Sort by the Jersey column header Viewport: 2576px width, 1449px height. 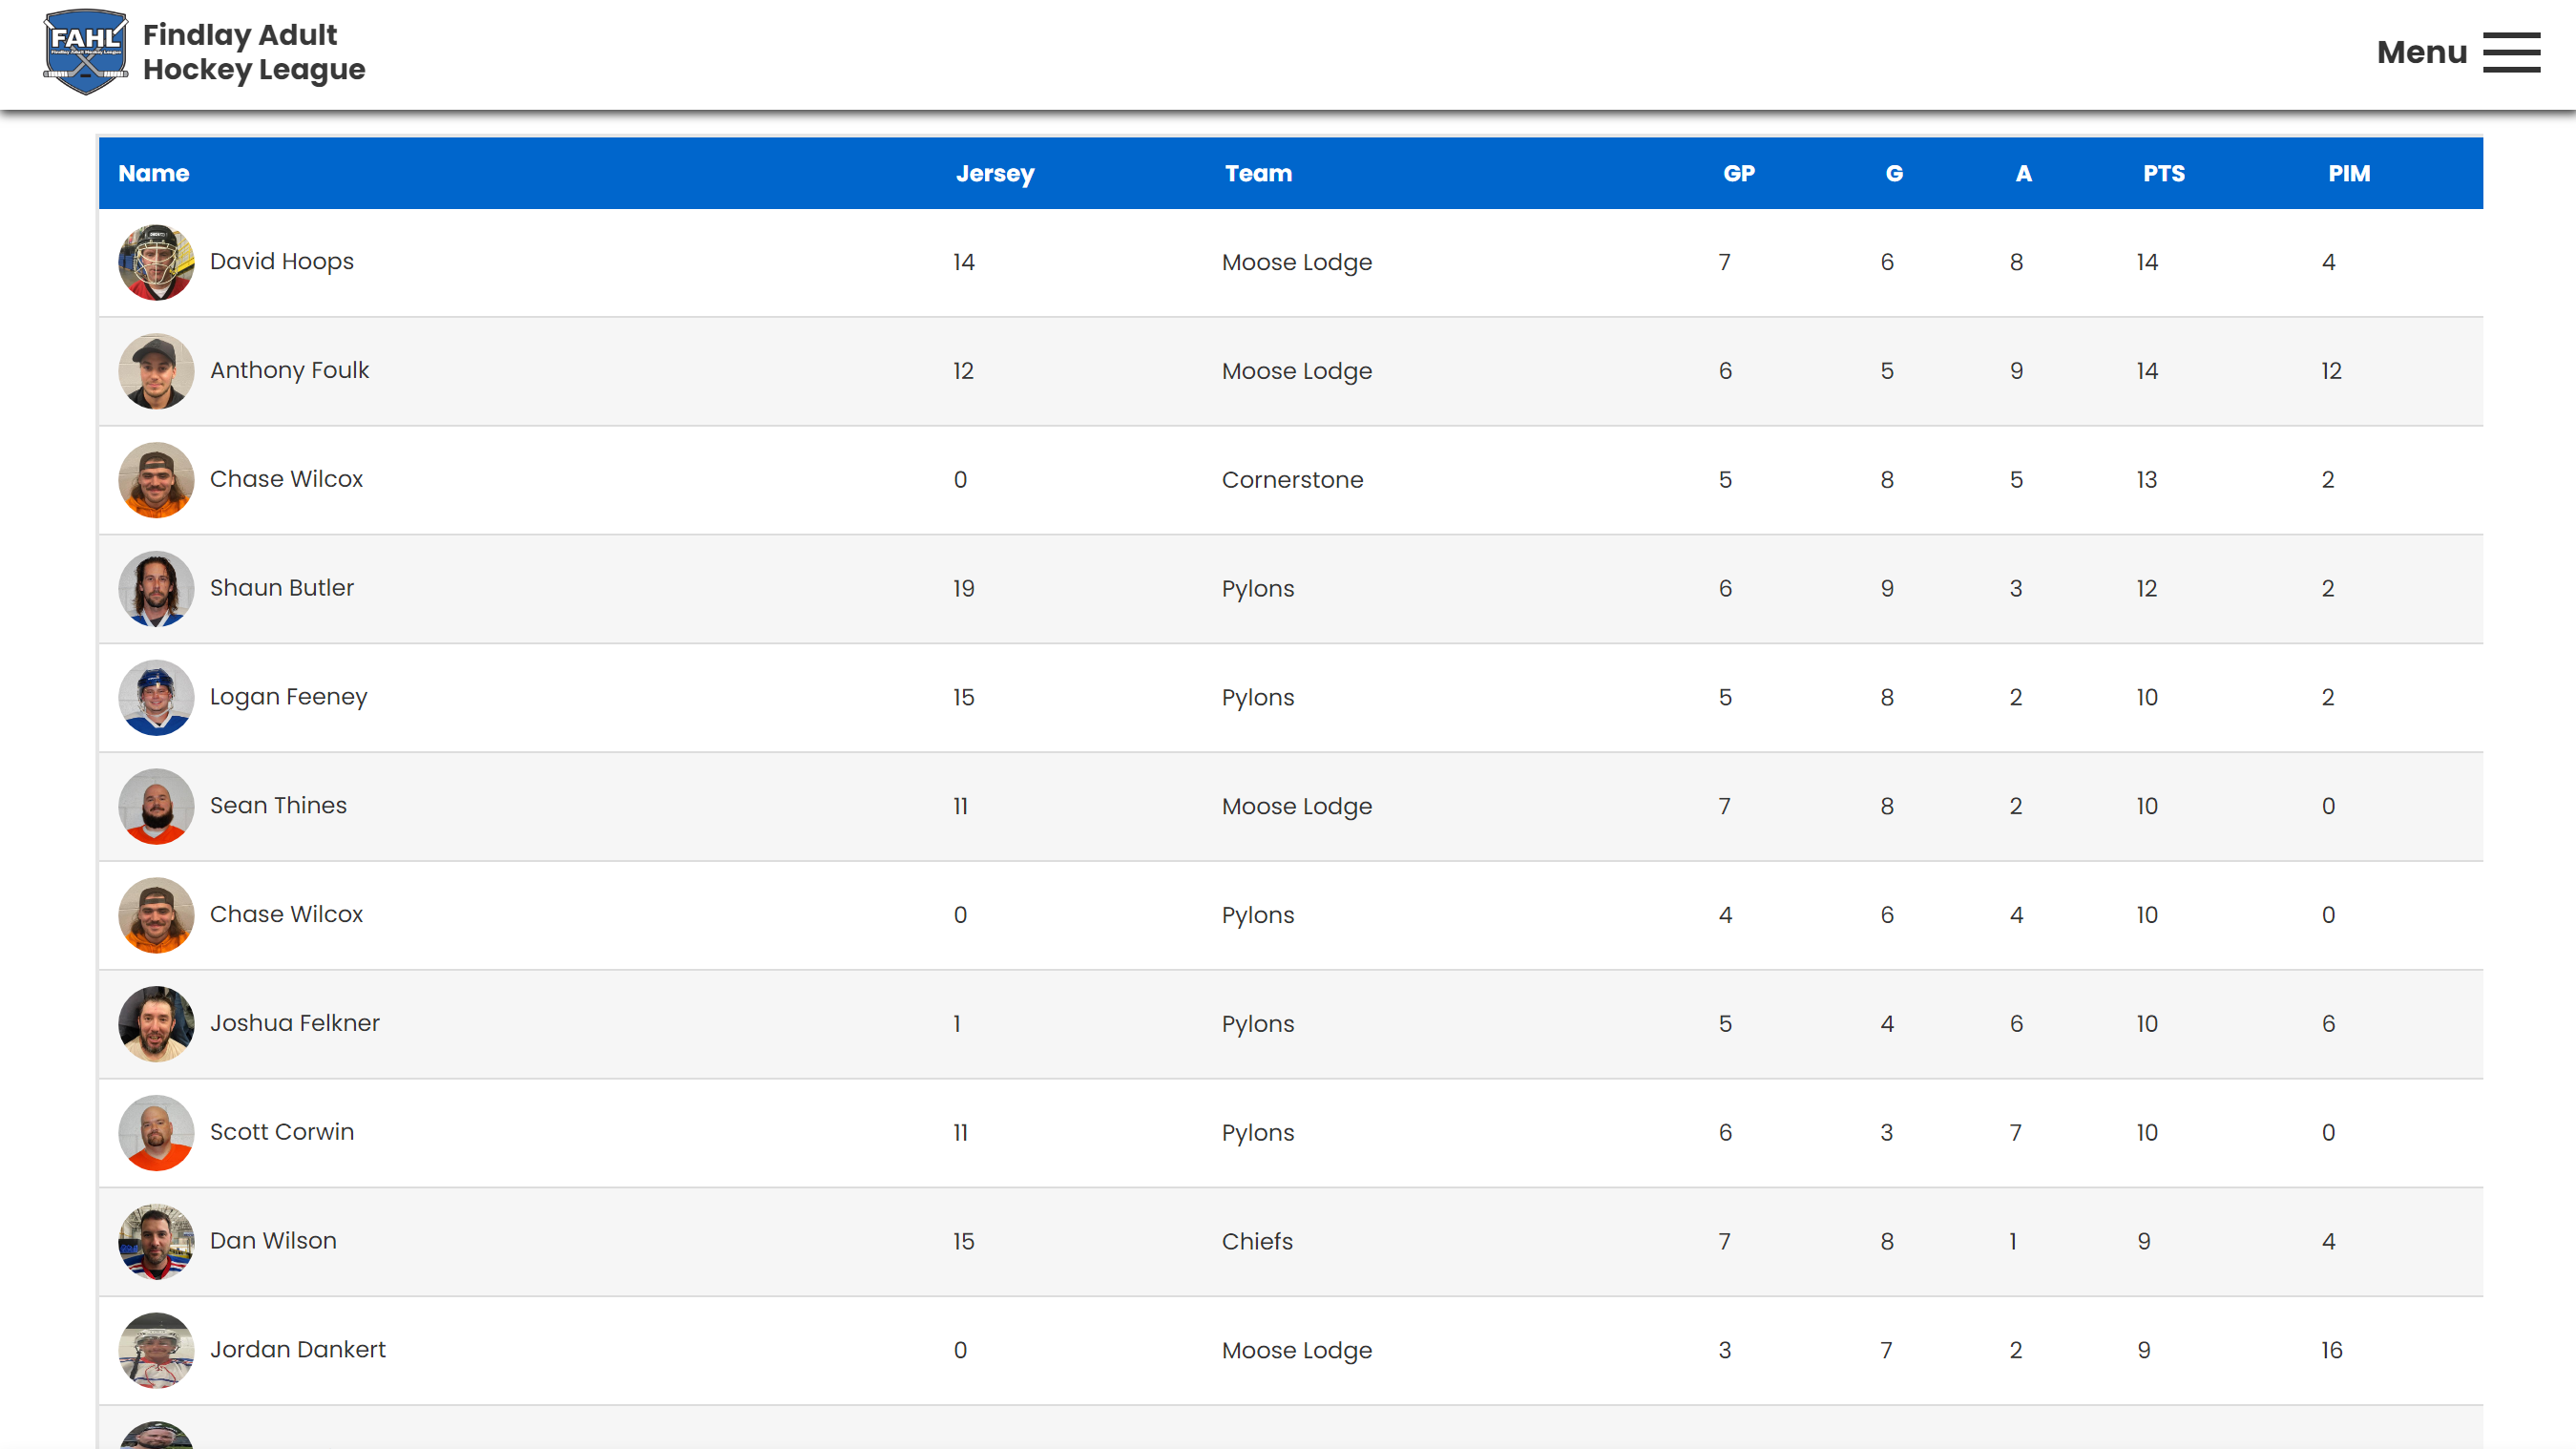click(995, 174)
